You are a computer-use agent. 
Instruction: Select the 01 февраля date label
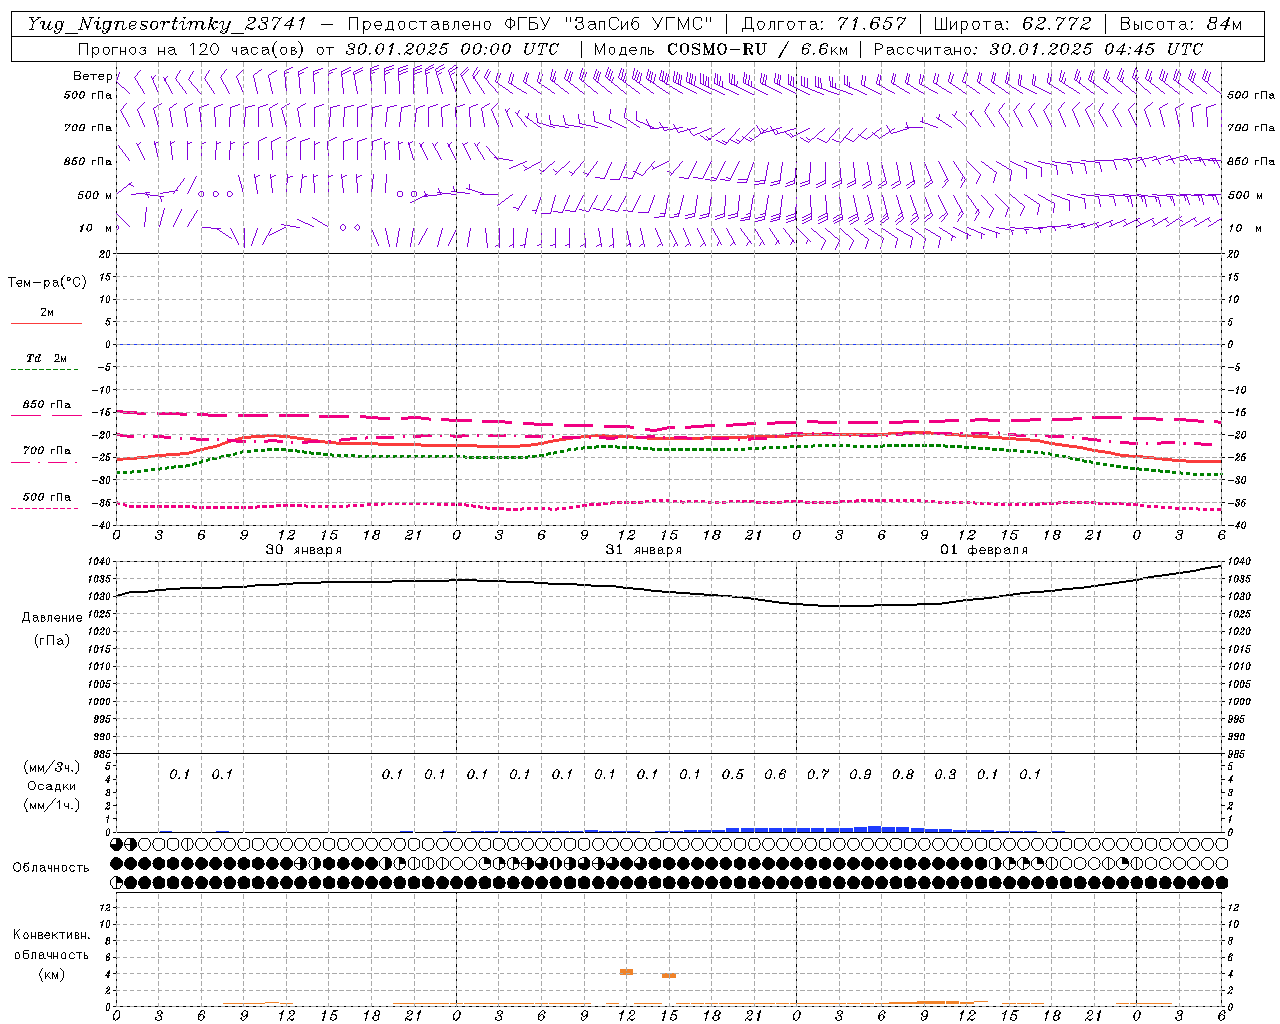coord(984,550)
